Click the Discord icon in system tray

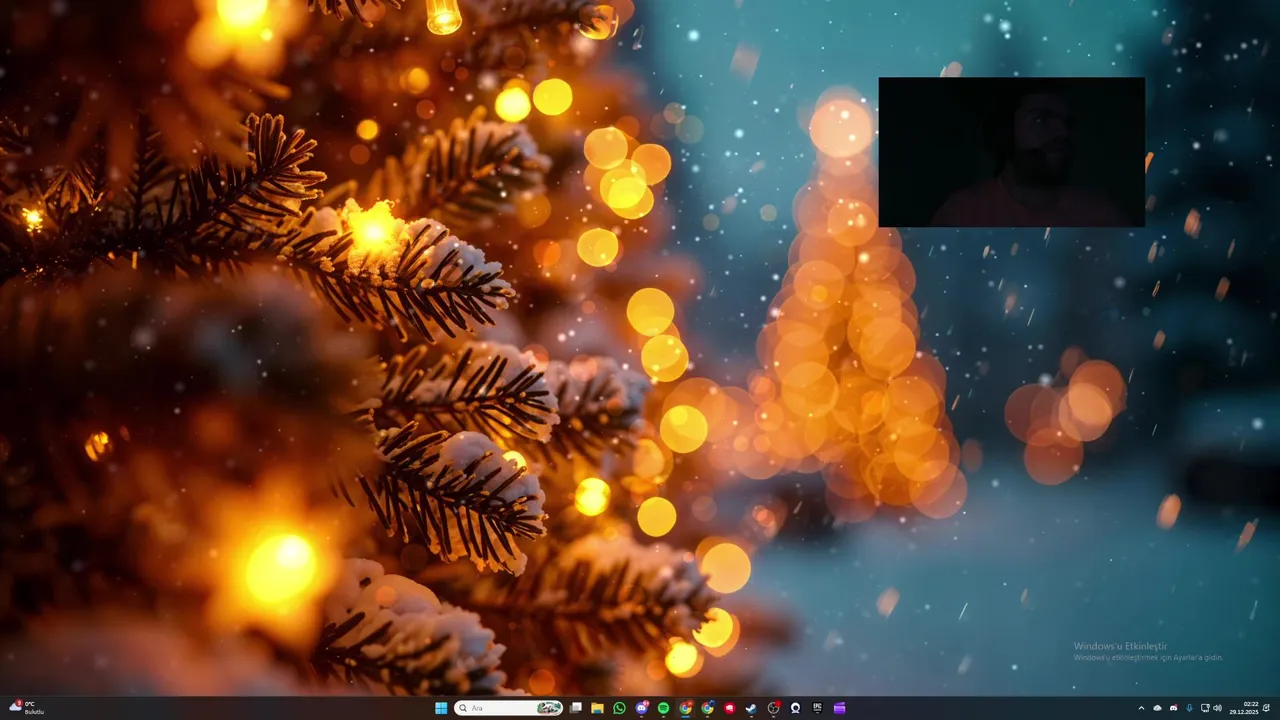[1174, 708]
